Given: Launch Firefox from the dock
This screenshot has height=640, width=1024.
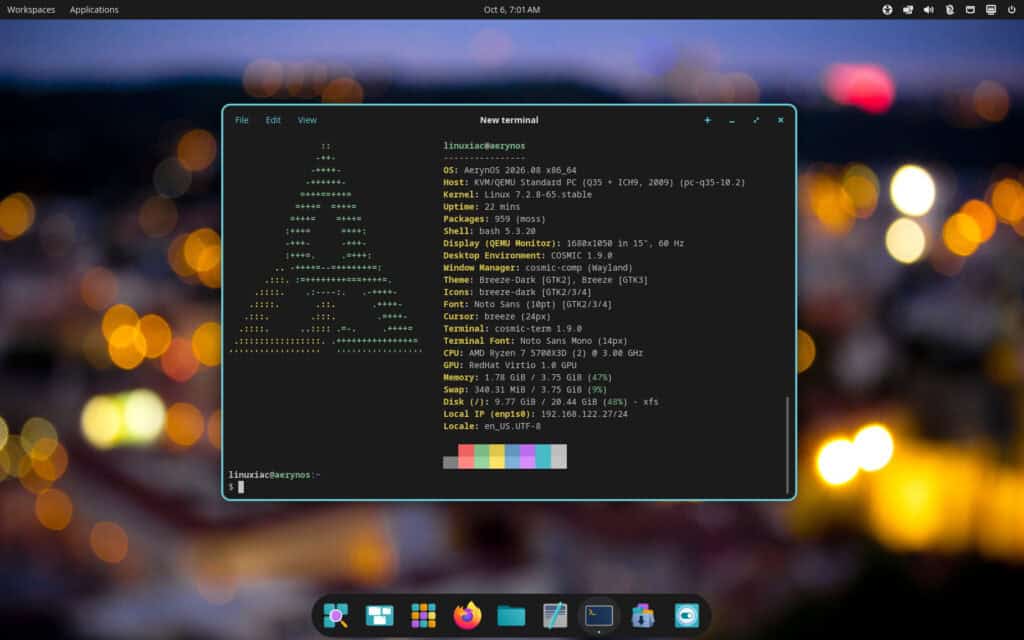Looking at the screenshot, I should (x=467, y=615).
